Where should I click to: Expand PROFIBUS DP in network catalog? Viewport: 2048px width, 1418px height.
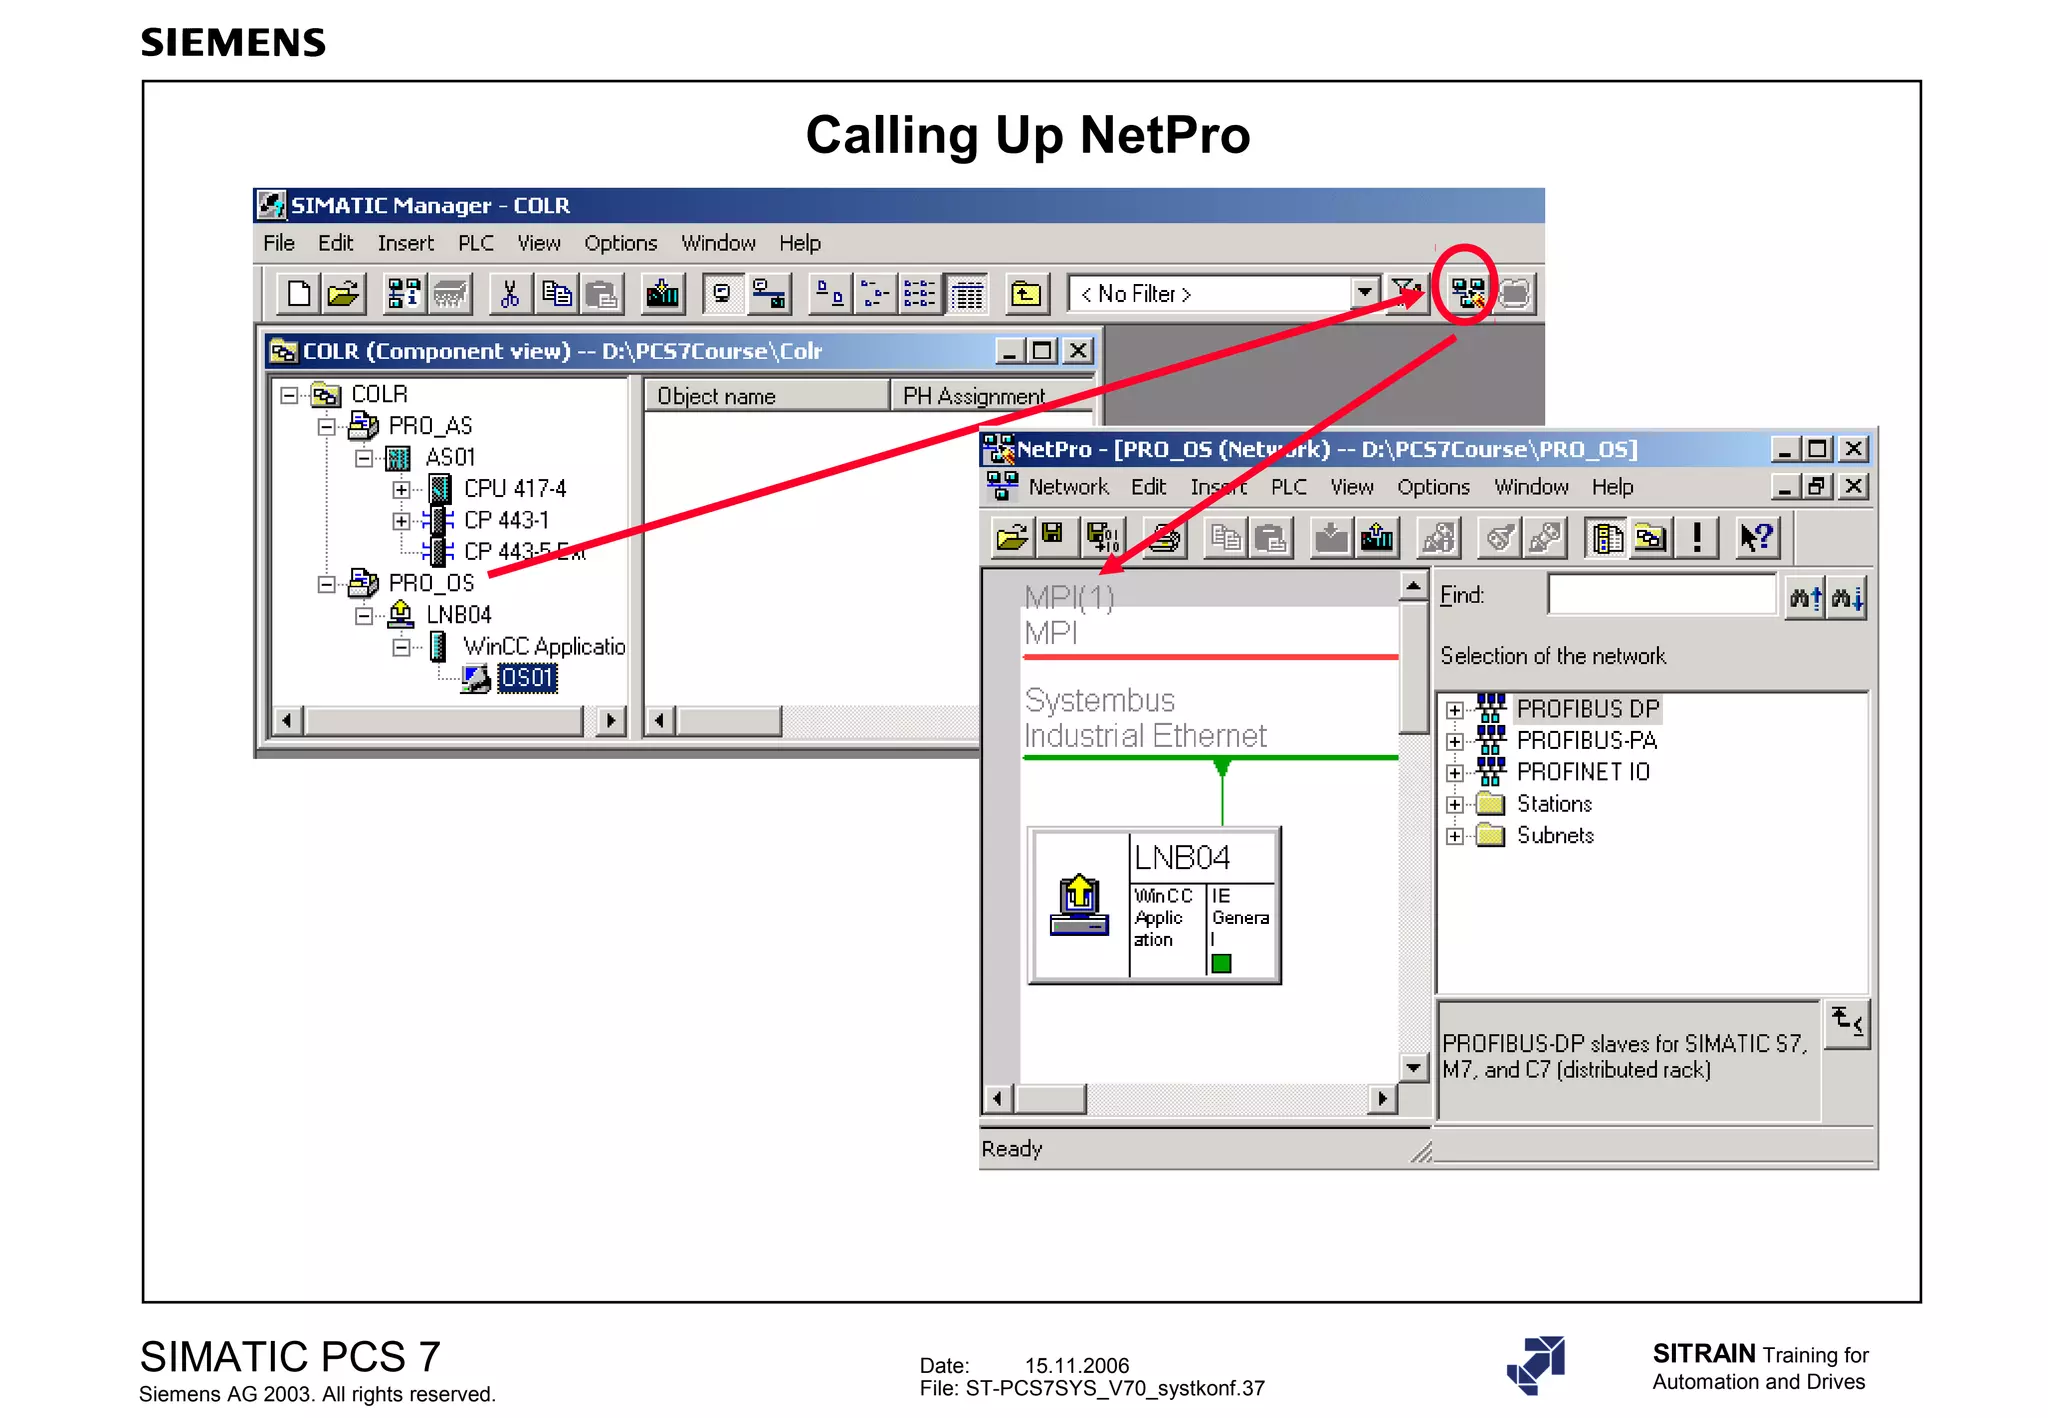[1455, 710]
